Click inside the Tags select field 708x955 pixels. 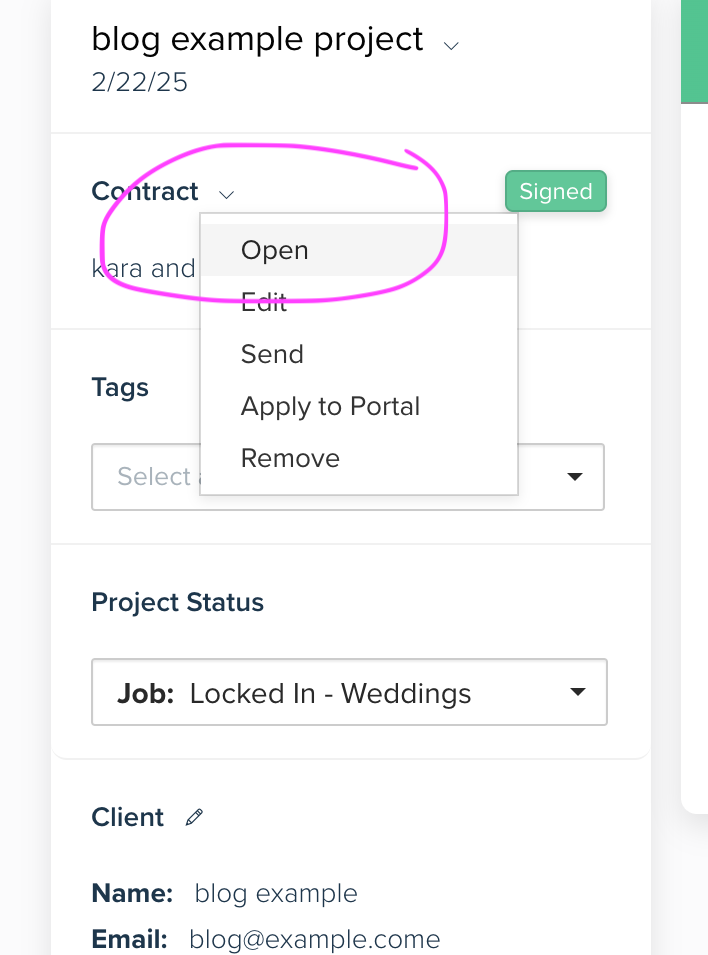[146, 477]
